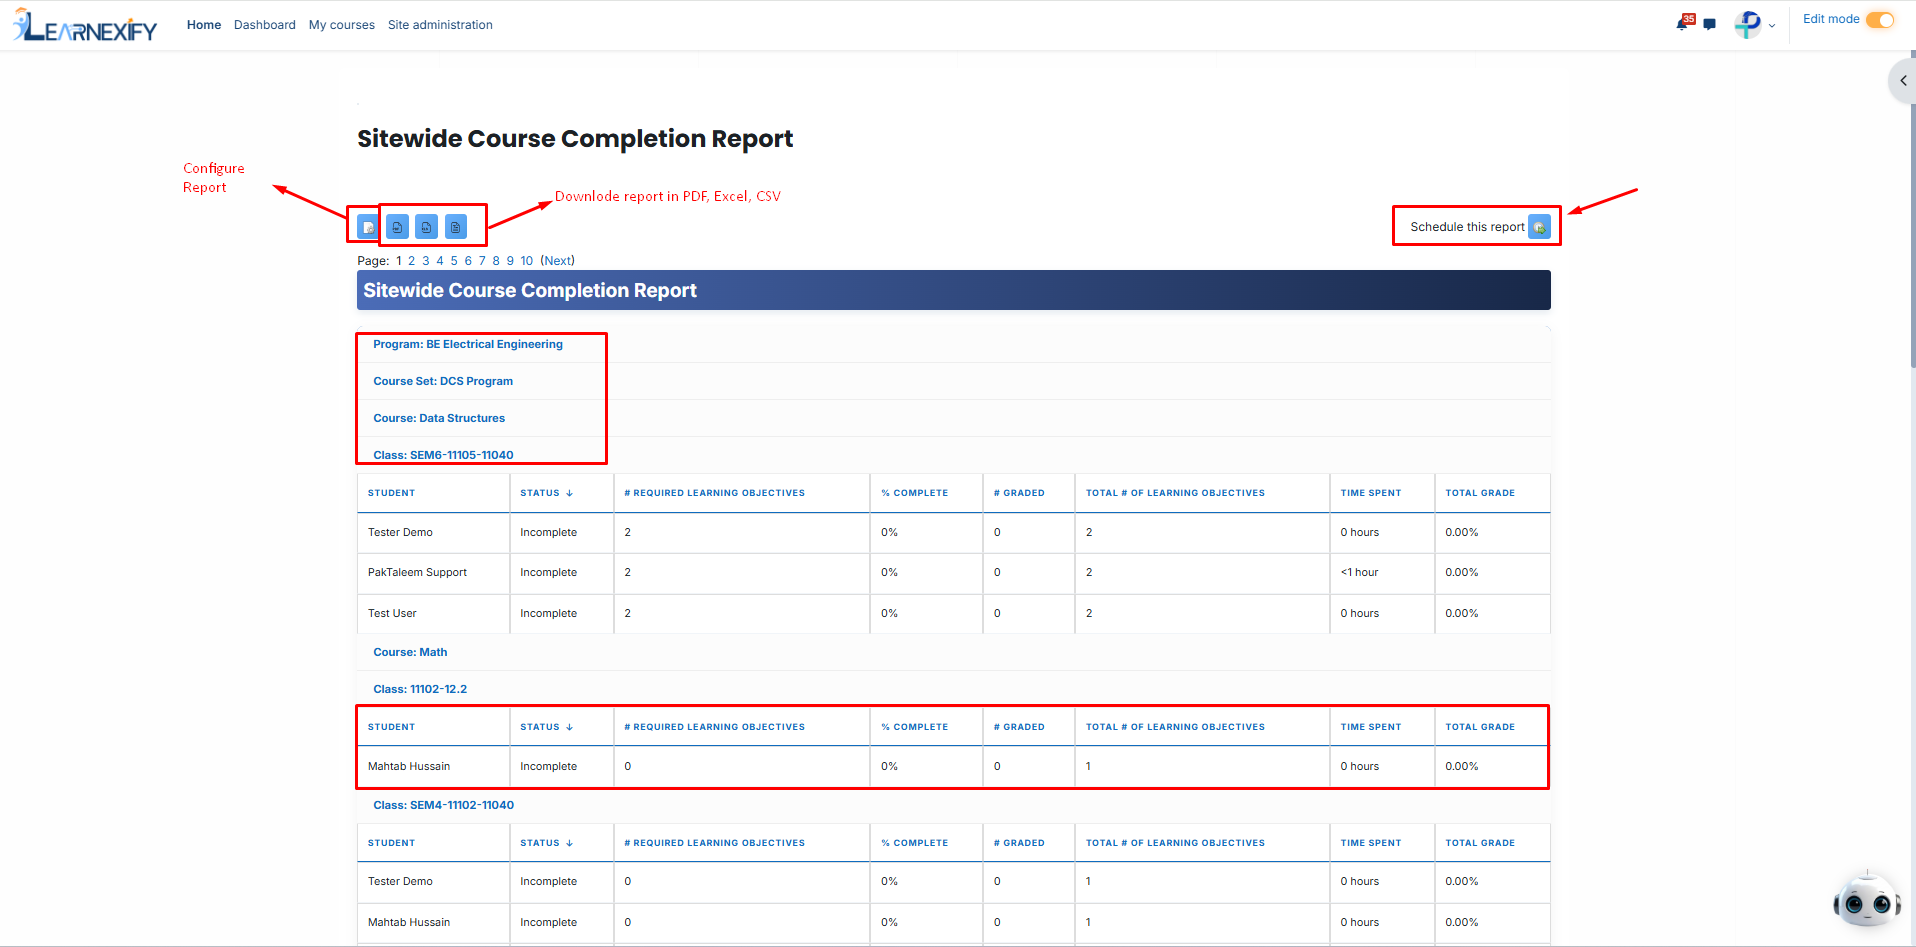The width and height of the screenshot is (1916, 947).
Task: Click the '<1 hour' time spent cell
Action: coord(1382,573)
